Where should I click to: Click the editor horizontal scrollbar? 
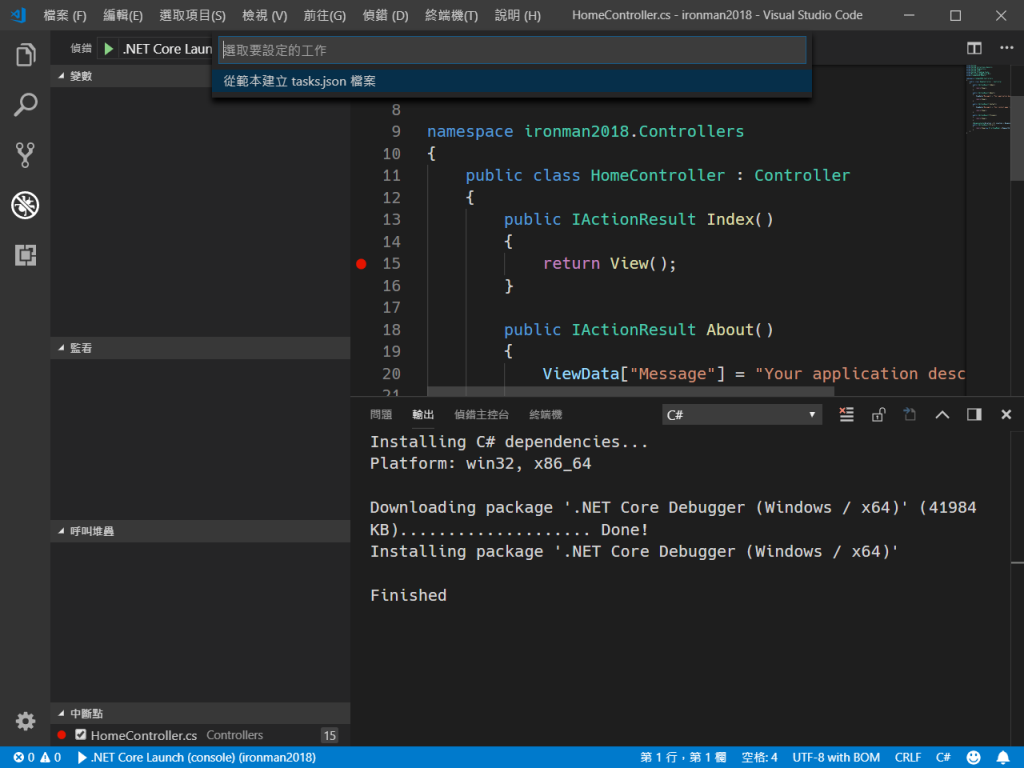point(630,391)
